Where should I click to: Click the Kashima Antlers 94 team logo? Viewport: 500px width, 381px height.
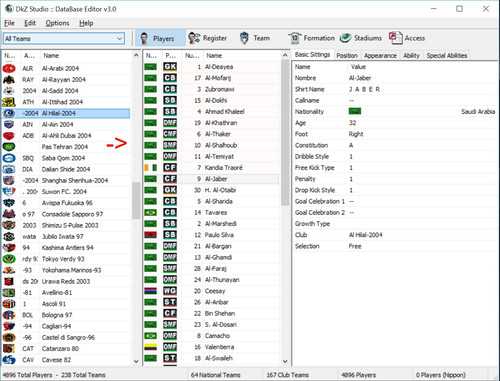(9, 248)
